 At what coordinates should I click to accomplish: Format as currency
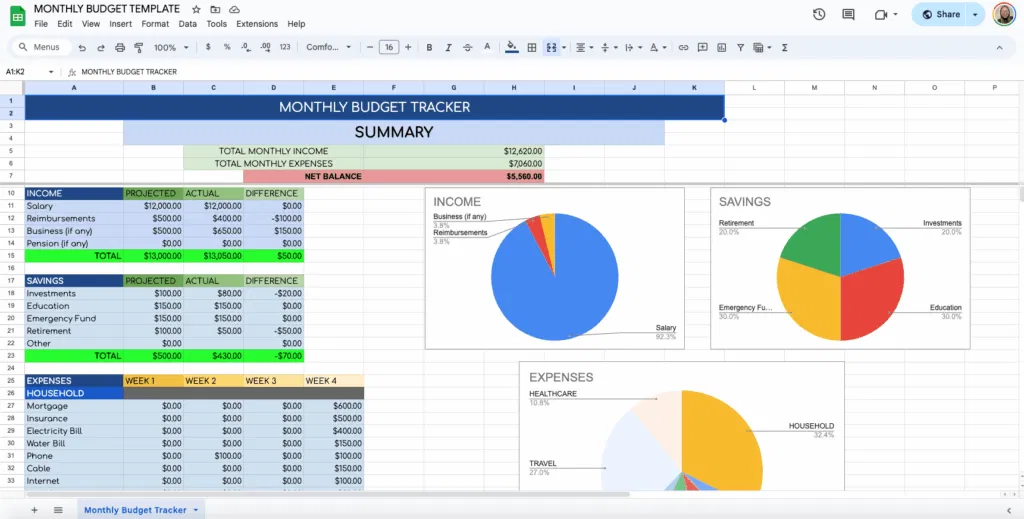click(208, 47)
